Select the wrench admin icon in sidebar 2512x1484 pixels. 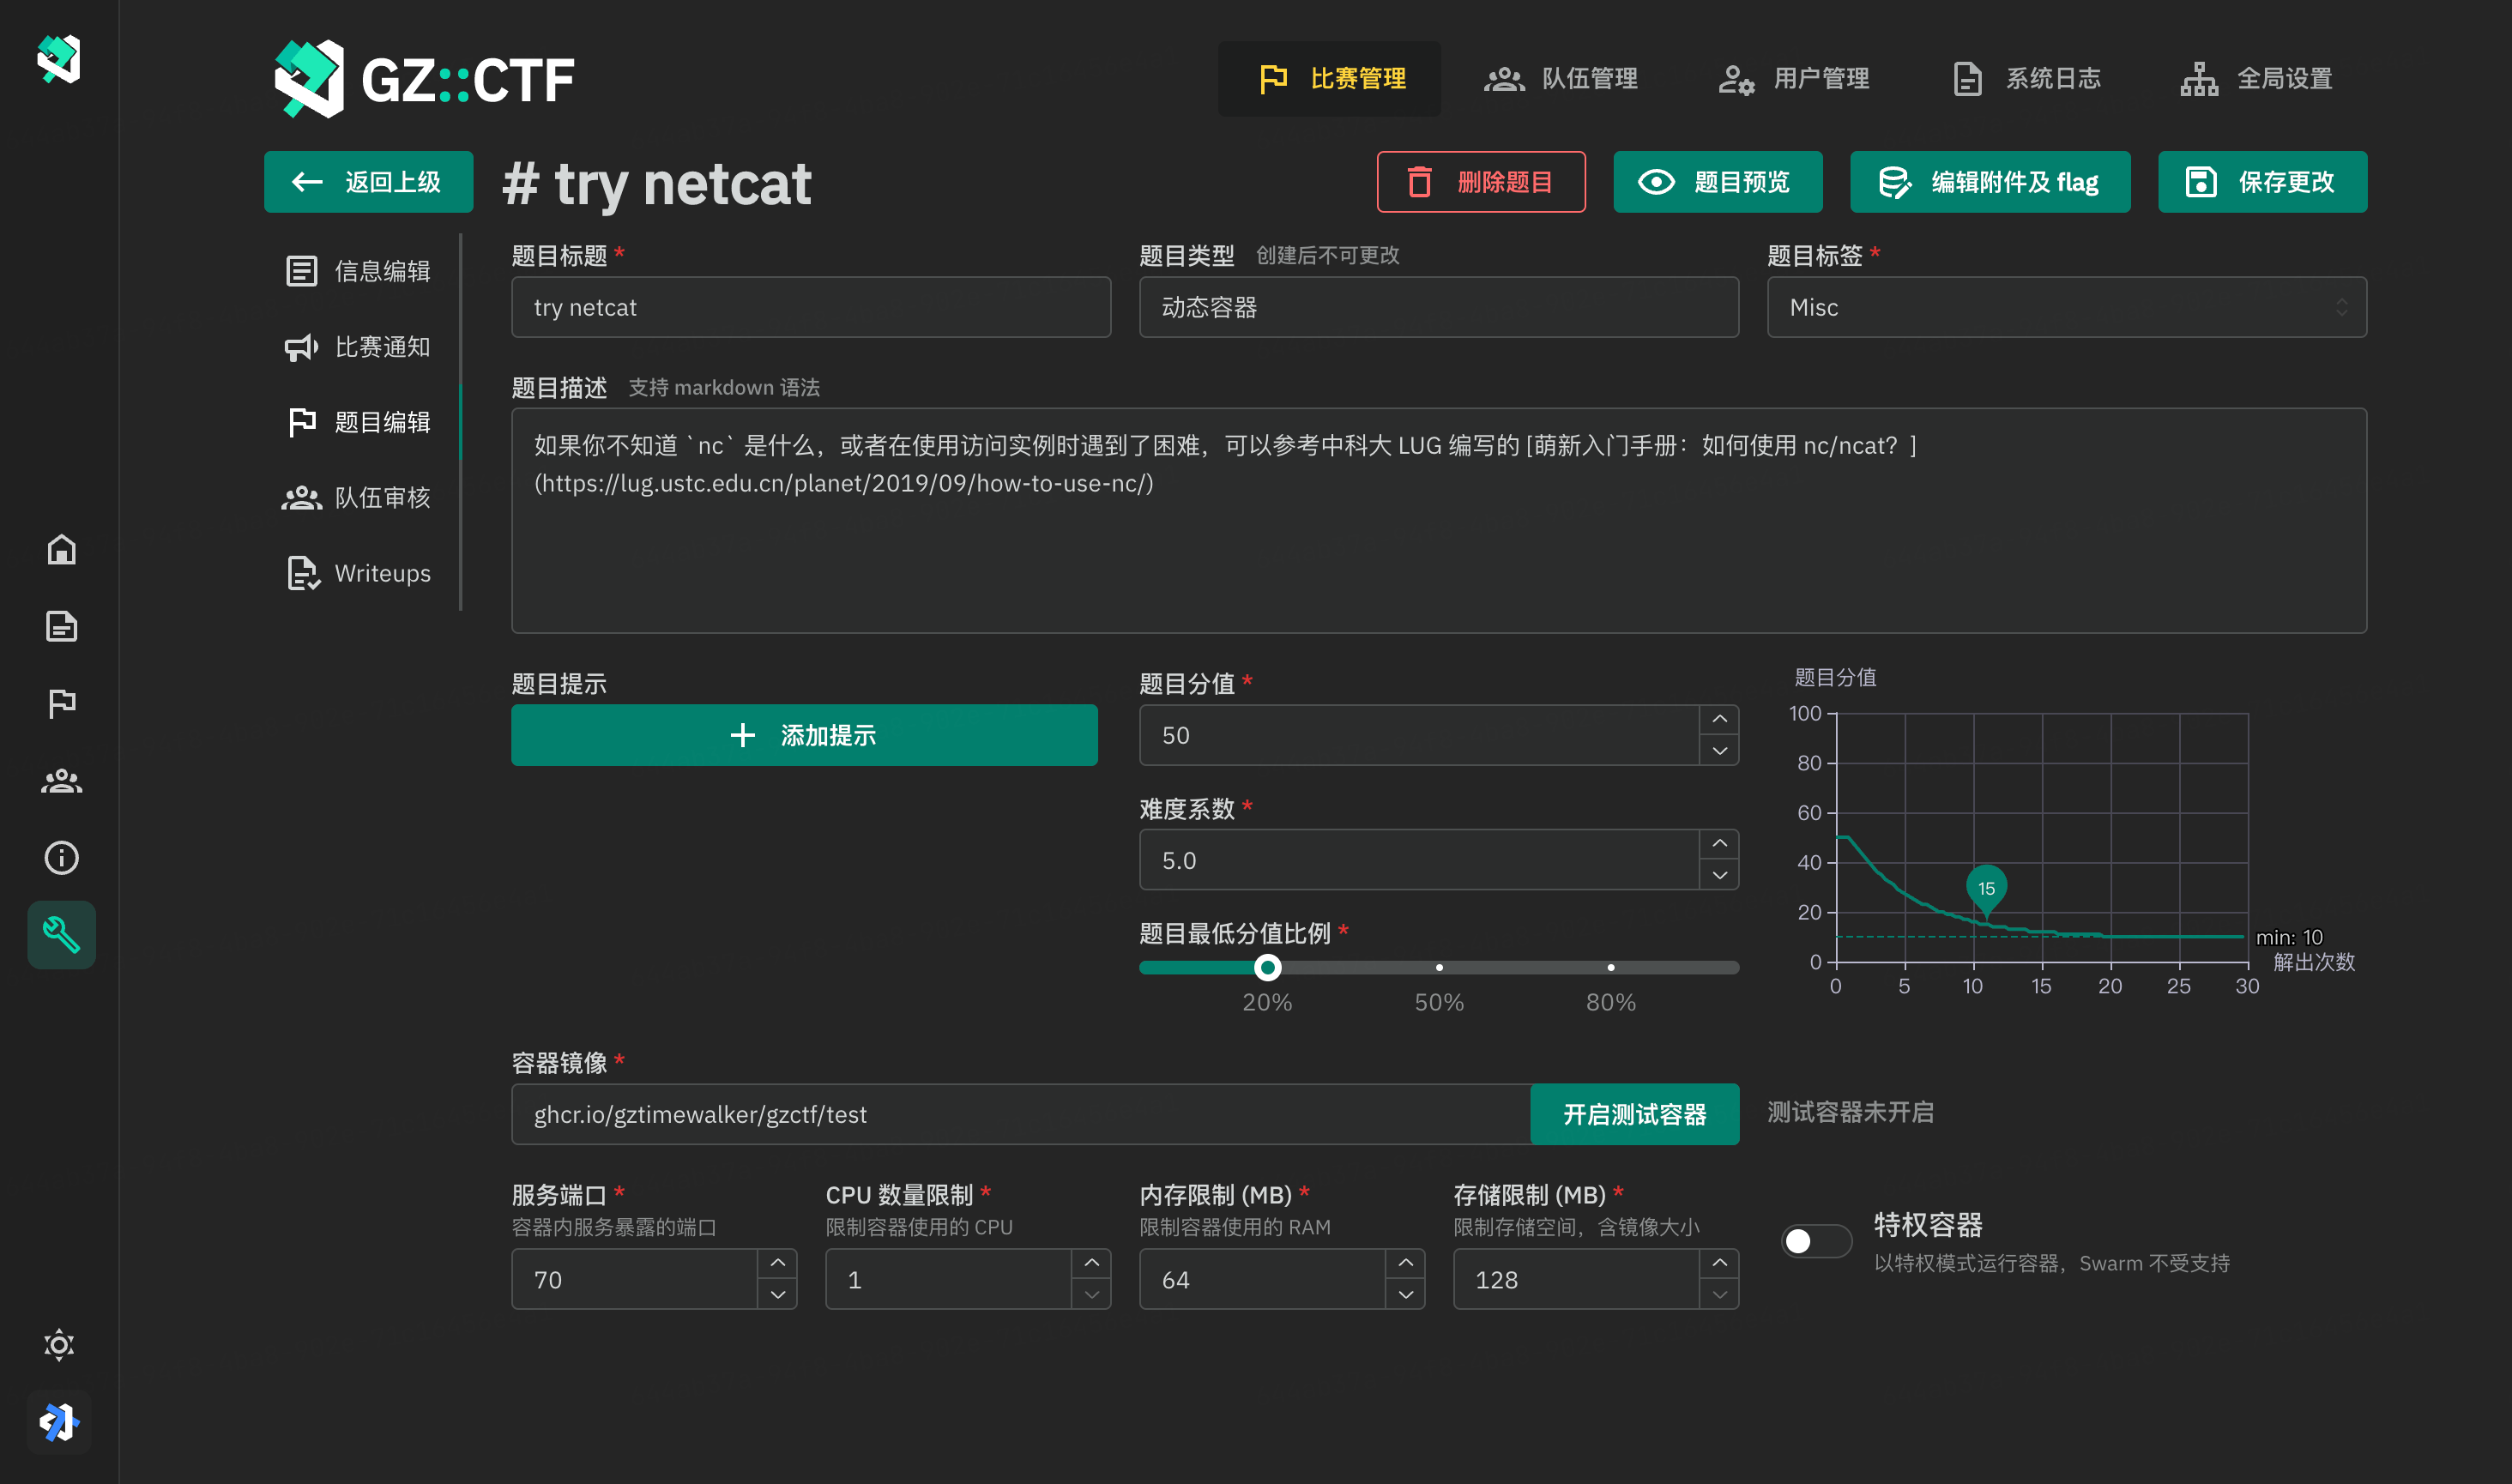click(x=61, y=935)
